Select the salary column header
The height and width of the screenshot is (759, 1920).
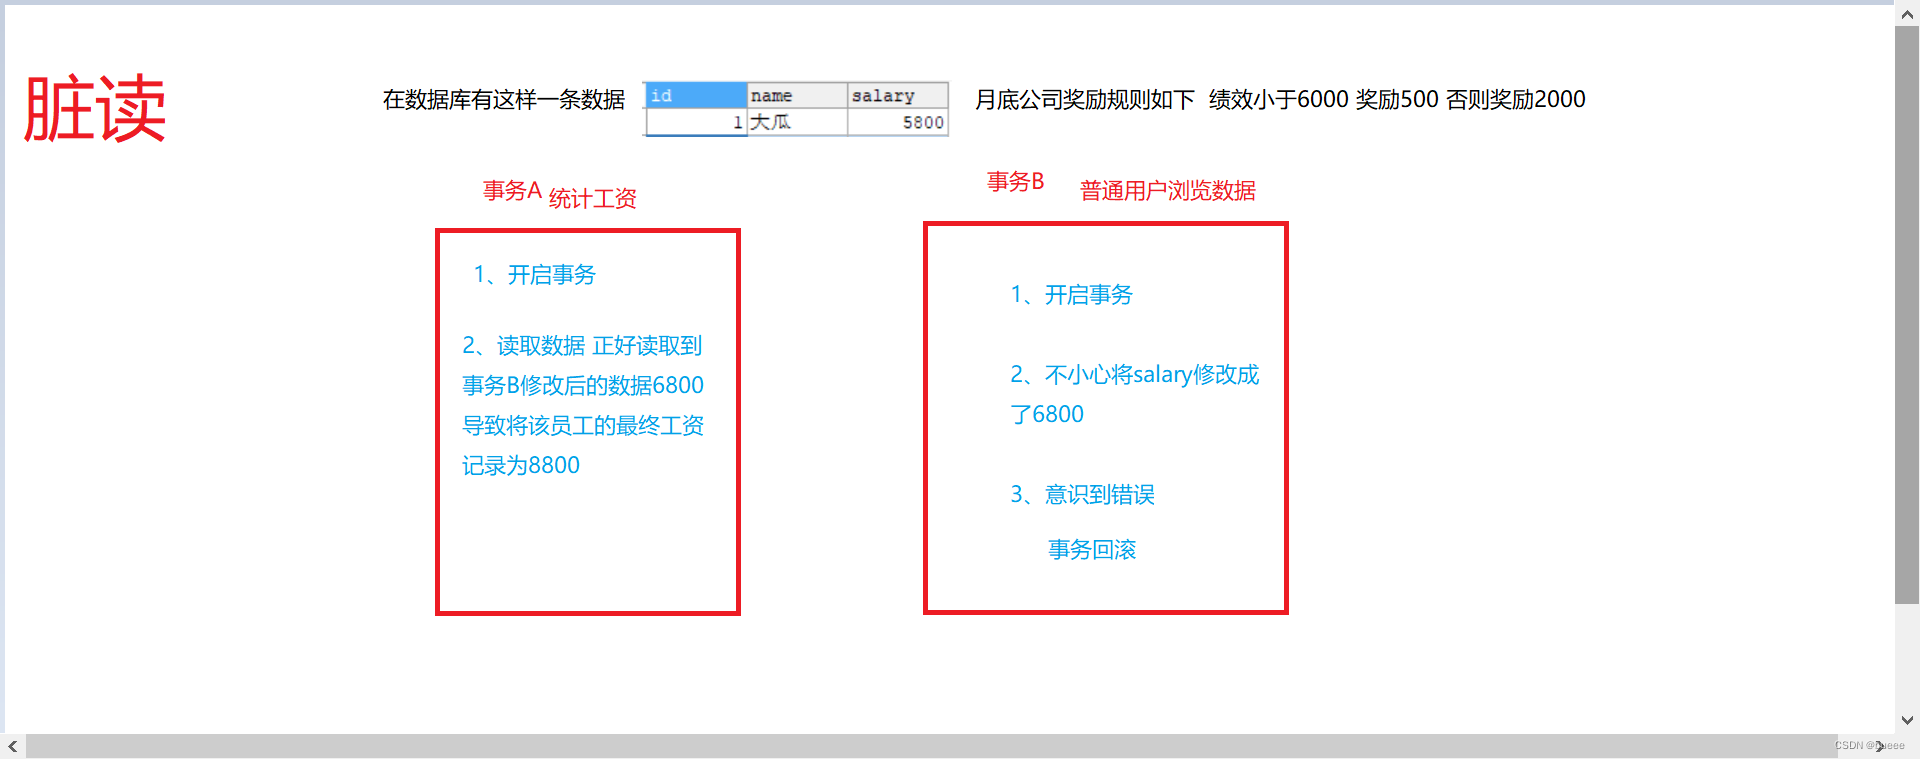click(x=897, y=95)
